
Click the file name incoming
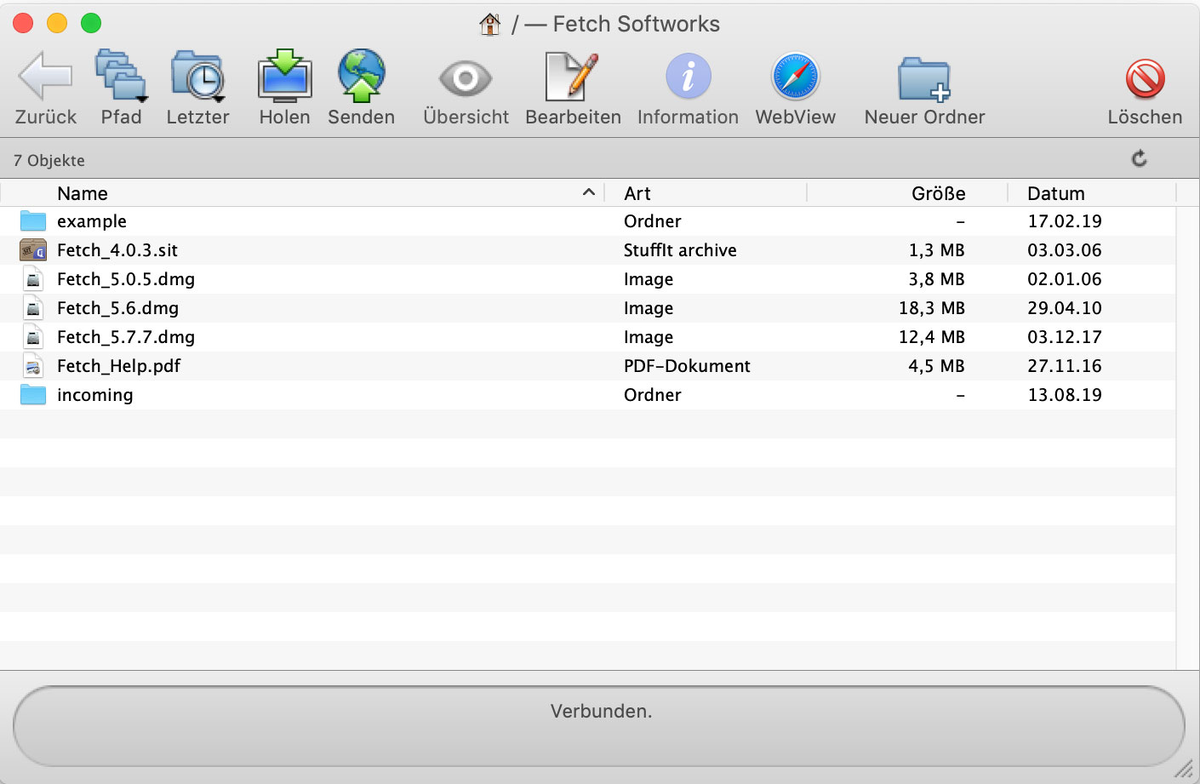(95, 395)
